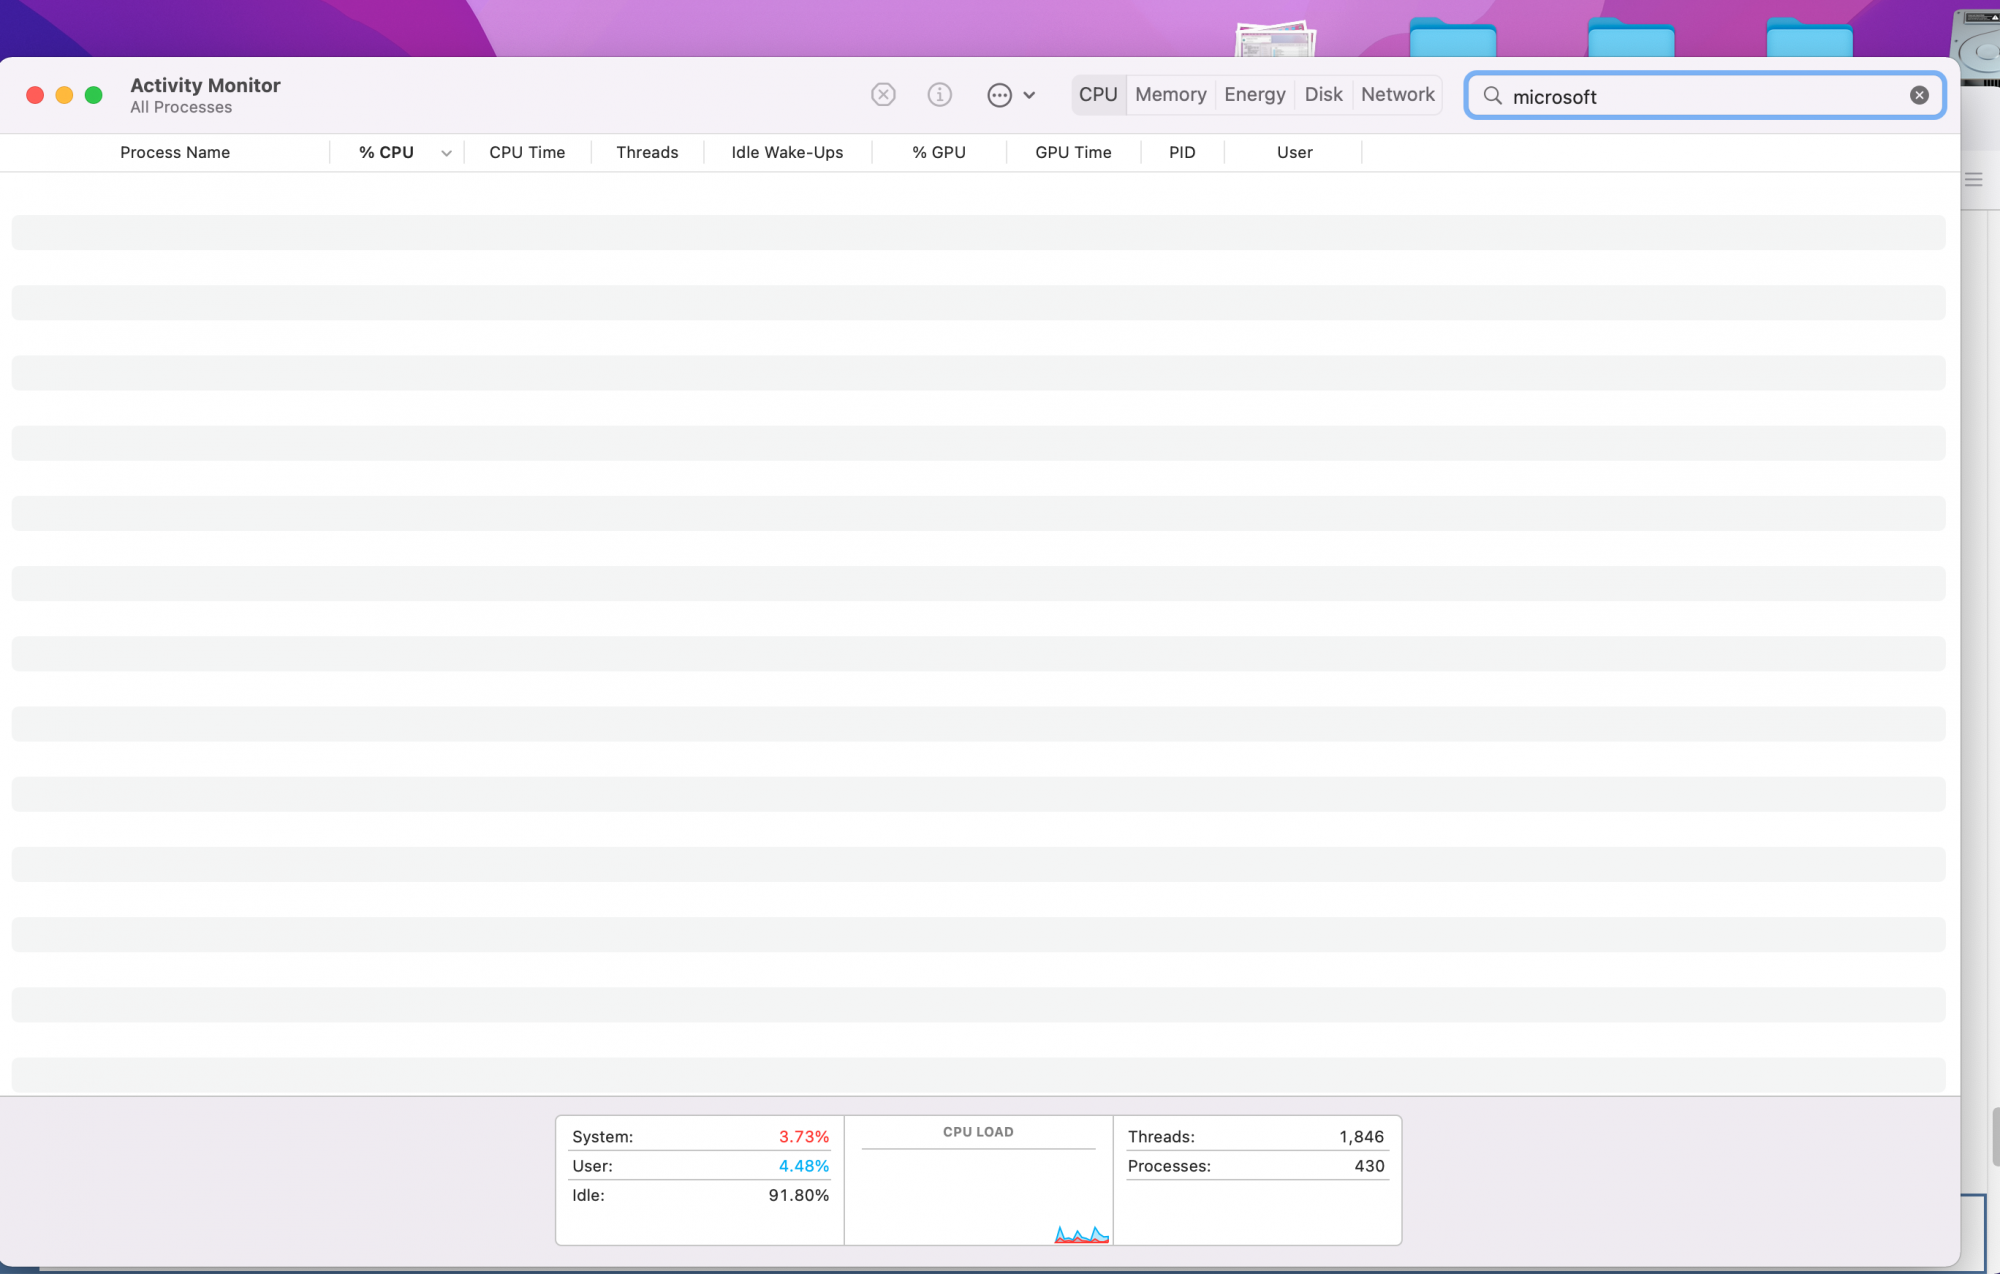Clear the microsoft search text

pyautogui.click(x=1919, y=95)
